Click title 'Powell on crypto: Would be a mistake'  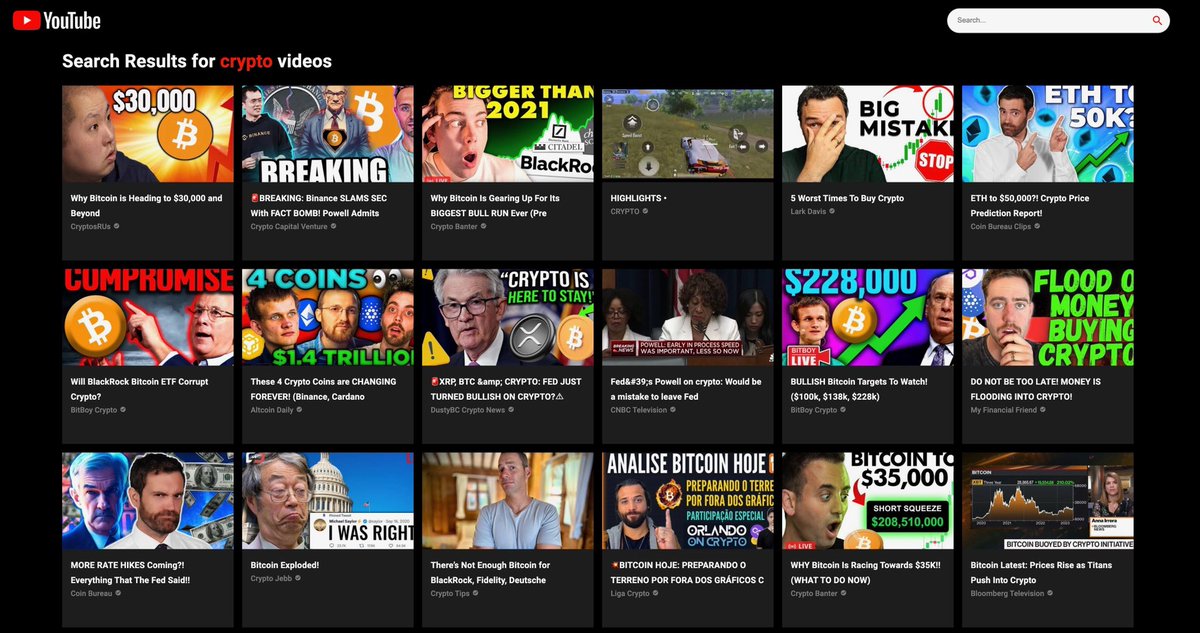(686, 389)
